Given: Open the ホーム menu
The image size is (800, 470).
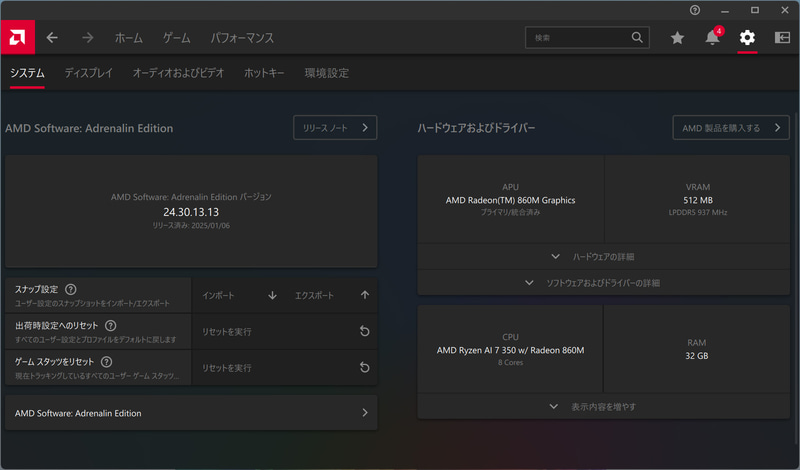Looking at the screenshot, I should pyautogui.click(x=129, y=38).
